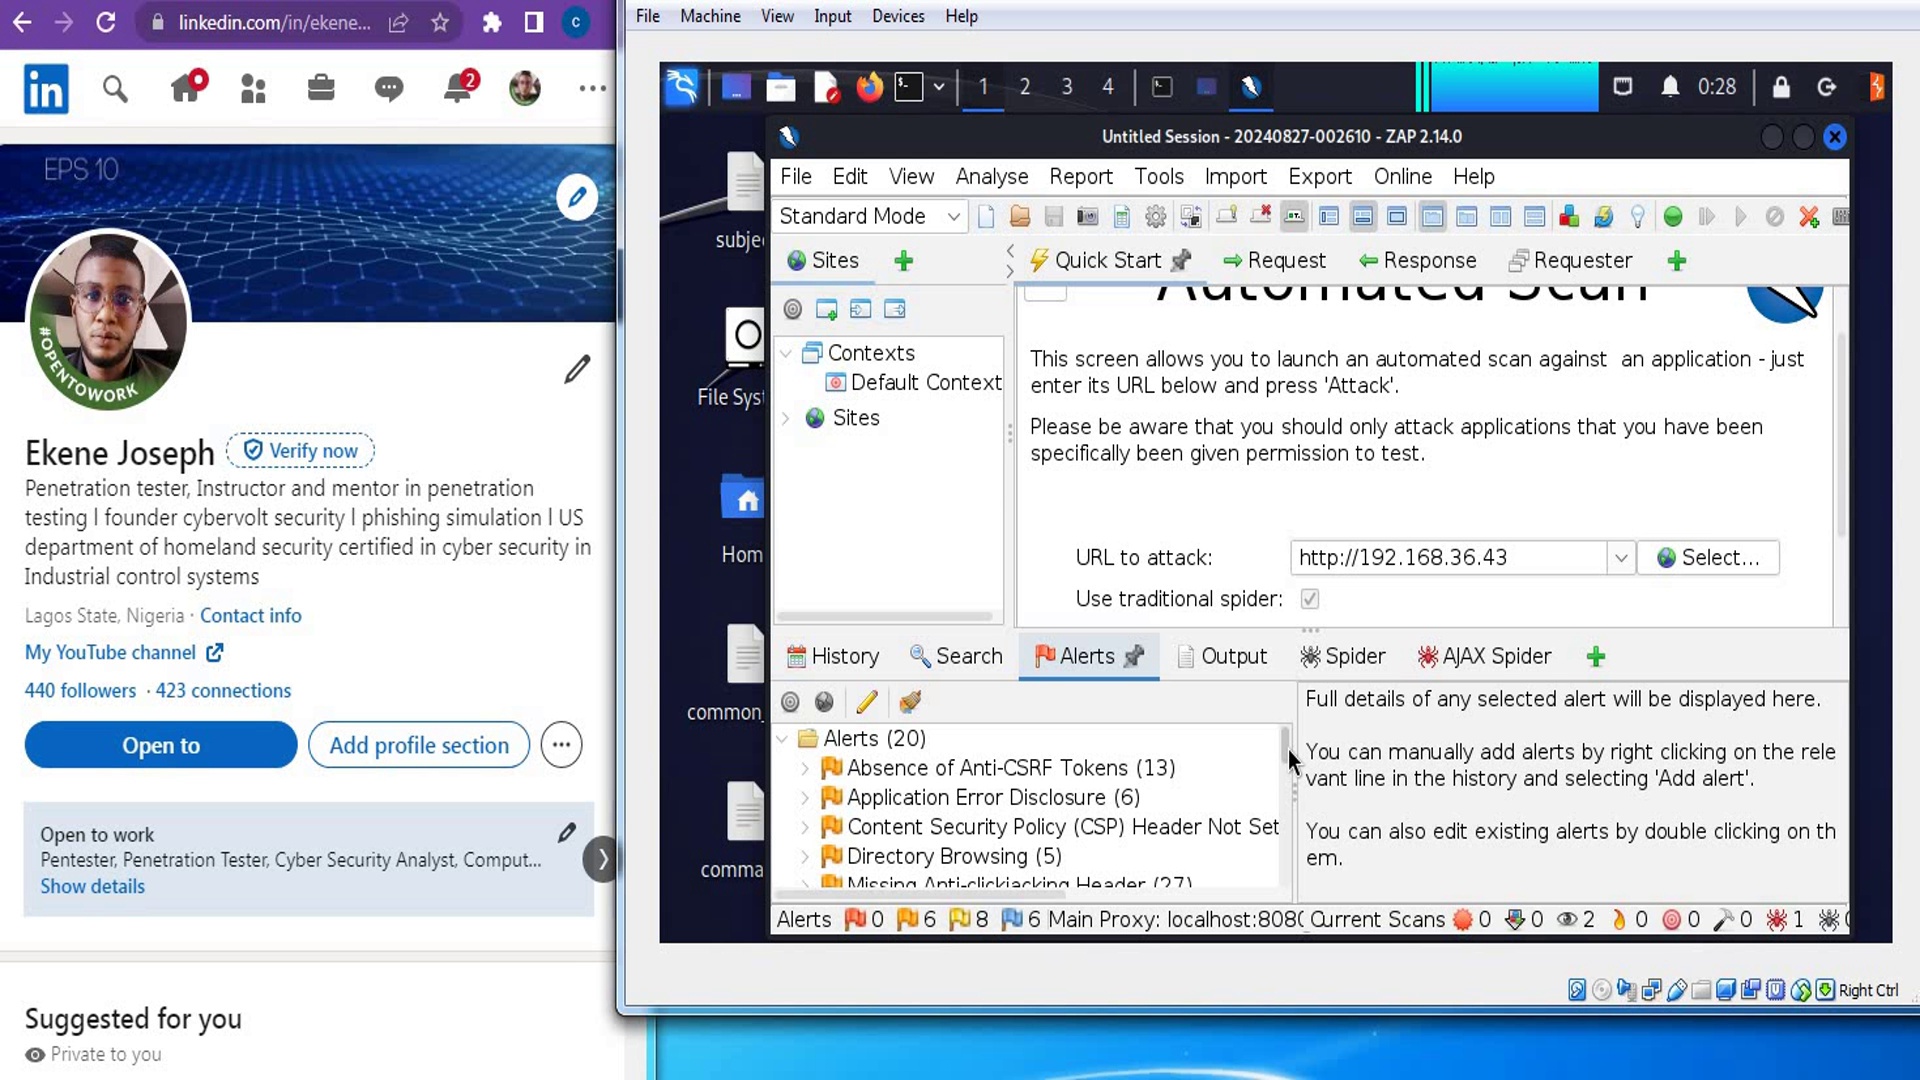
Task: Expand the Absence of Anti-CSRF Tokens alert
Action: pyautogui.click(x=805, y=769)
